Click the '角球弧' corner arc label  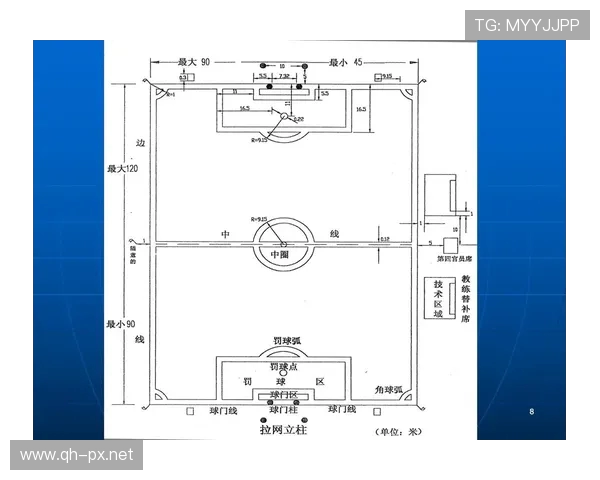tap(389, 390)
